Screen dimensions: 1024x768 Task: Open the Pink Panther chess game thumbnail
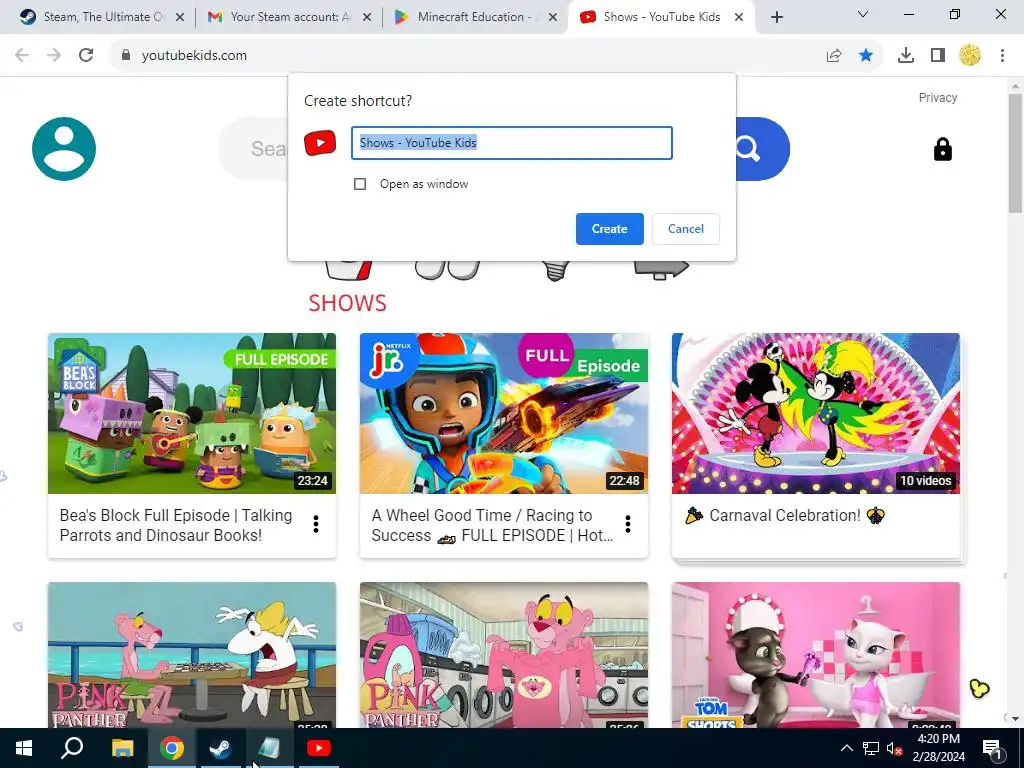pos(192,655)
